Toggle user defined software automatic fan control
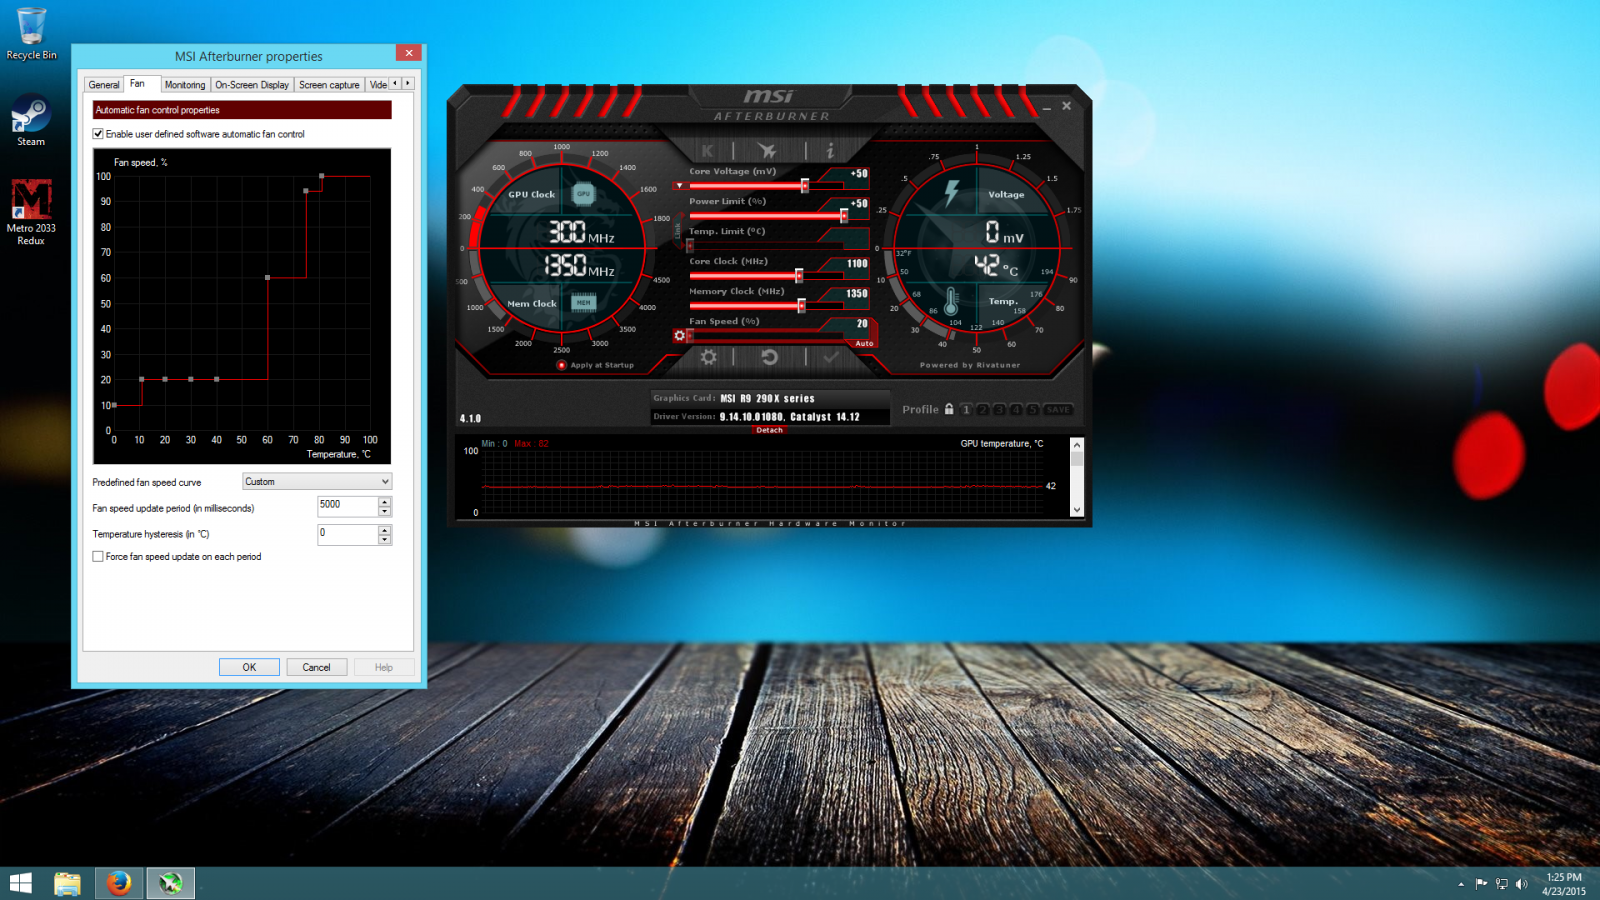The image size is (1600, 900). point(98,134)
